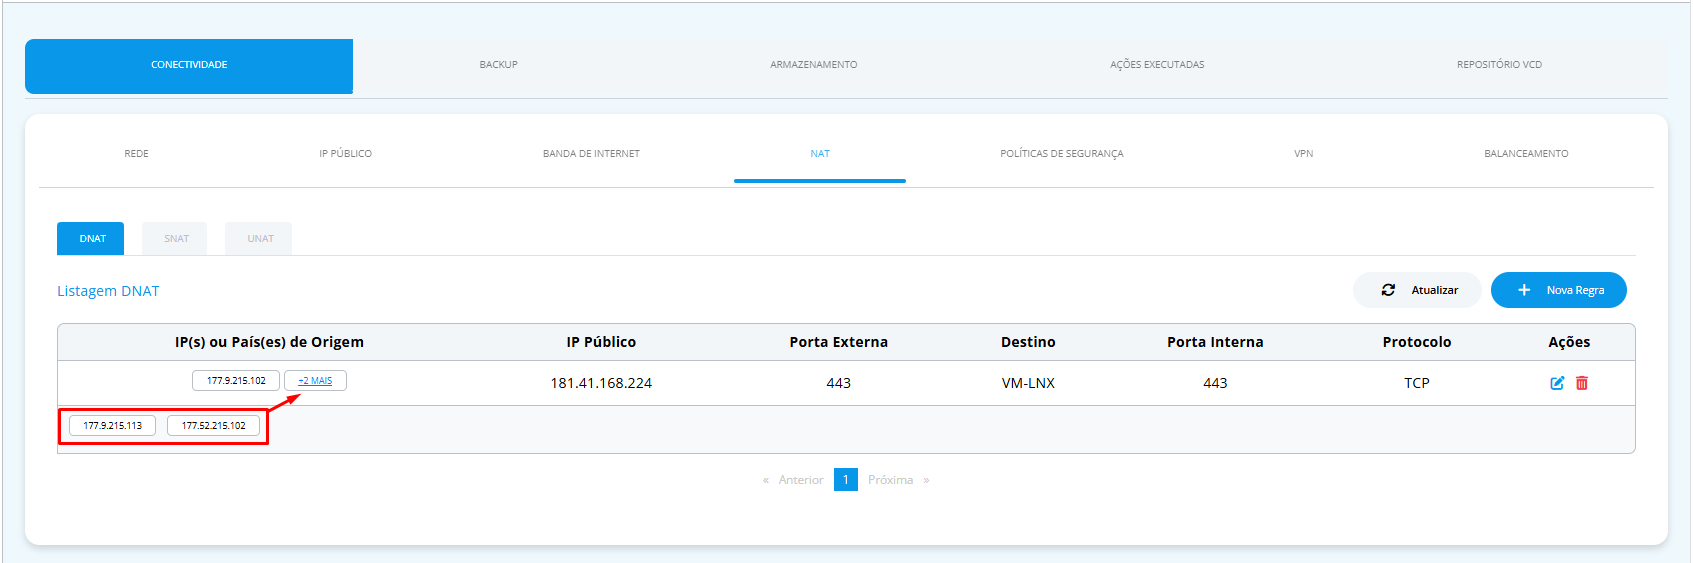Image resolution: width=1693 pixels, height=563 pixels.
Task: Click the Atualizar button
Action: pos(1417,290)
